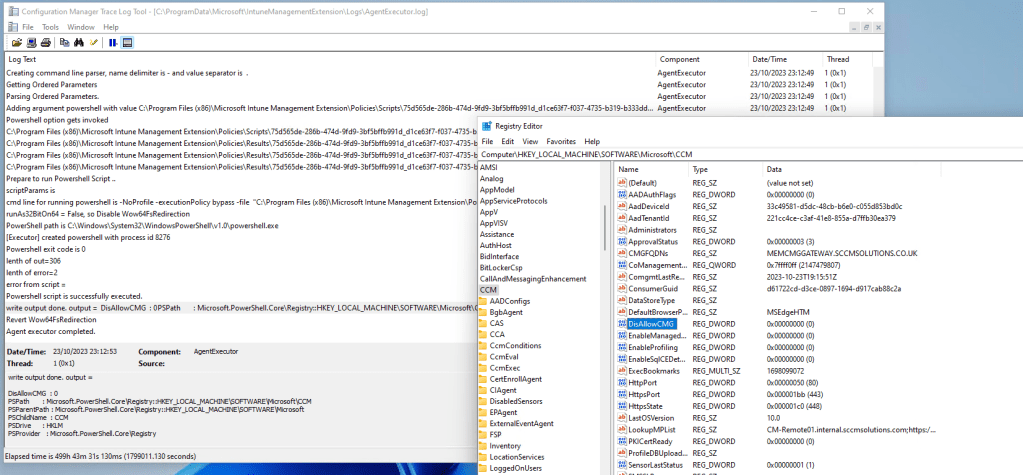Screen dimensions: 1023x475
Task: Select the AADConfigs folder in registry tree
Action: pyautogui.click(x=510, y=301)
